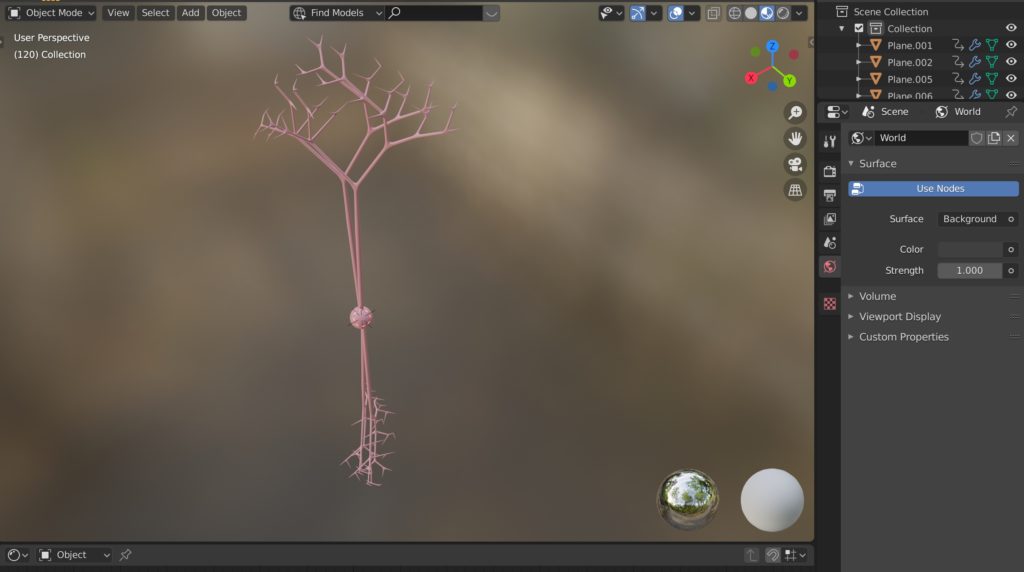Select solid viewport shading
Image resolution: width=1024 pixels, height=572 pixels.
point(751,13)
